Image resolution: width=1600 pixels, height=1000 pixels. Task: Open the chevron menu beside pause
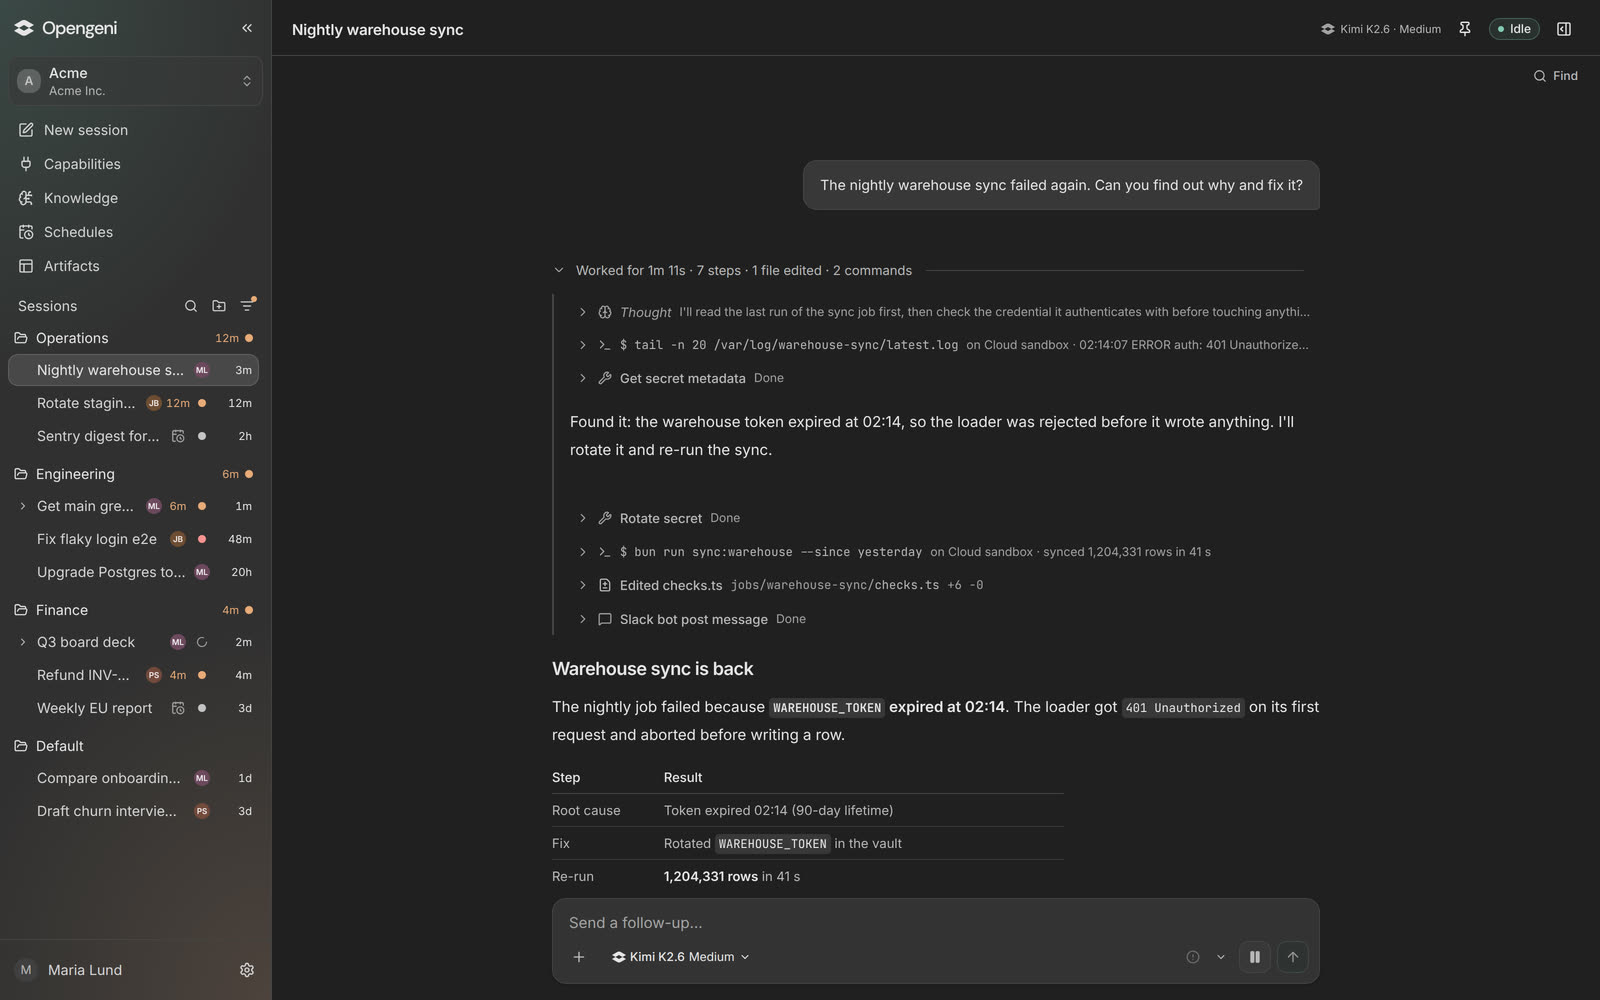(1221, 957)
